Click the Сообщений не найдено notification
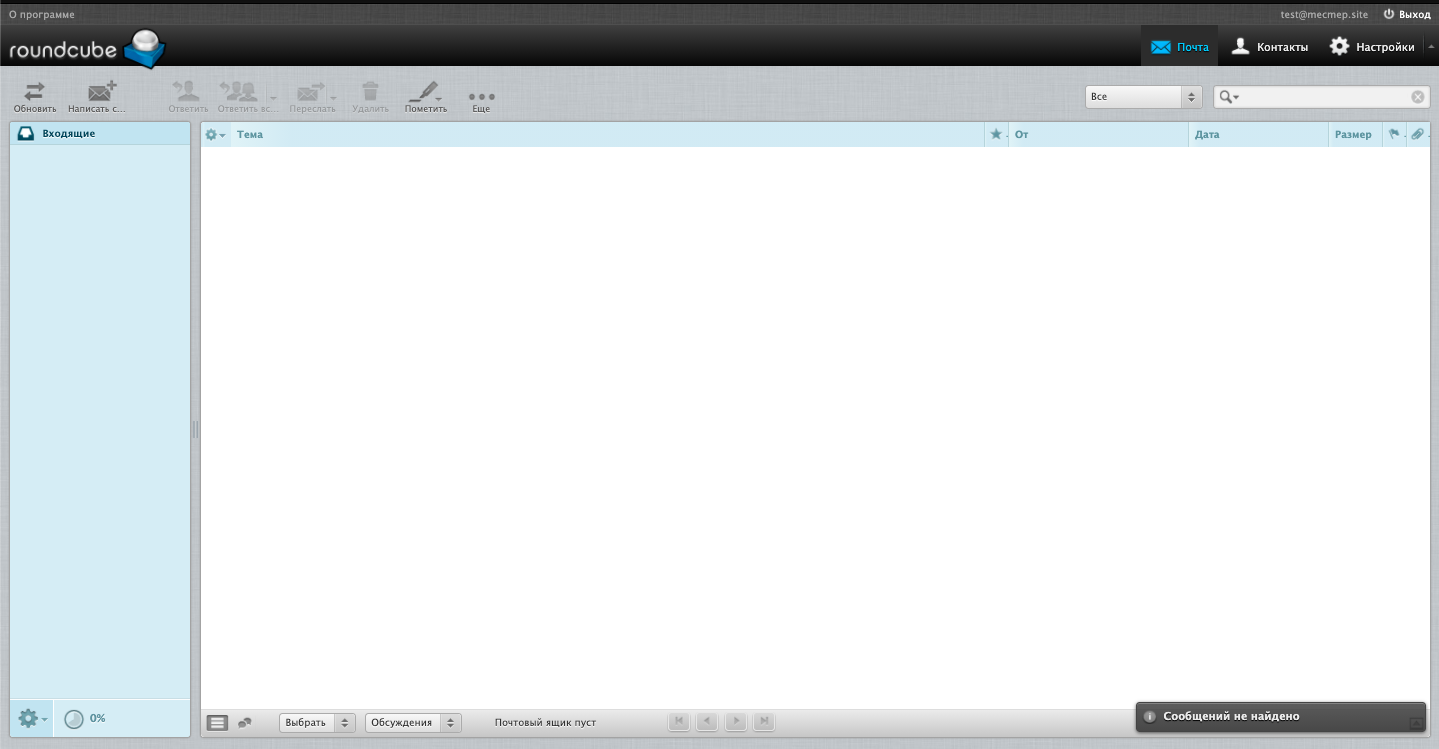 [1281, 716]
